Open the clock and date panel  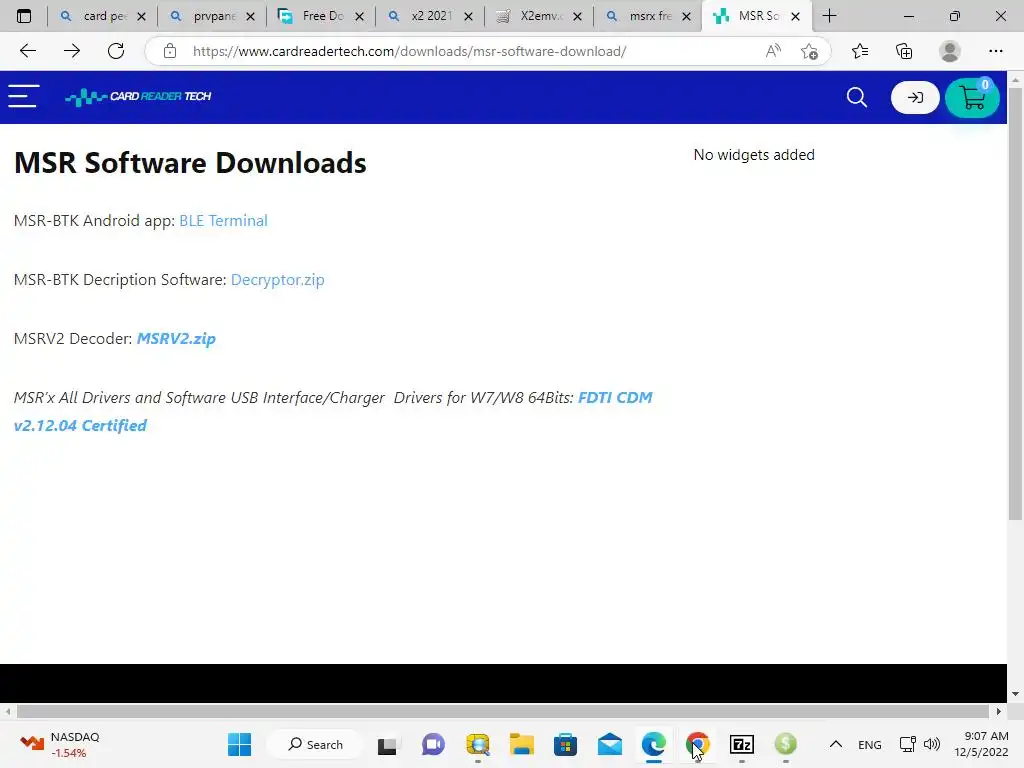[x=982, y=744]
